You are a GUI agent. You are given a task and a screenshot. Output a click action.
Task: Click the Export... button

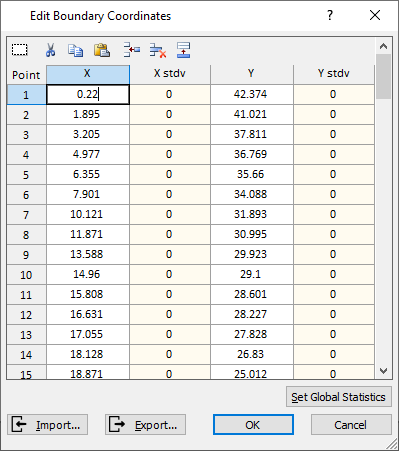(x=145, y=425)
